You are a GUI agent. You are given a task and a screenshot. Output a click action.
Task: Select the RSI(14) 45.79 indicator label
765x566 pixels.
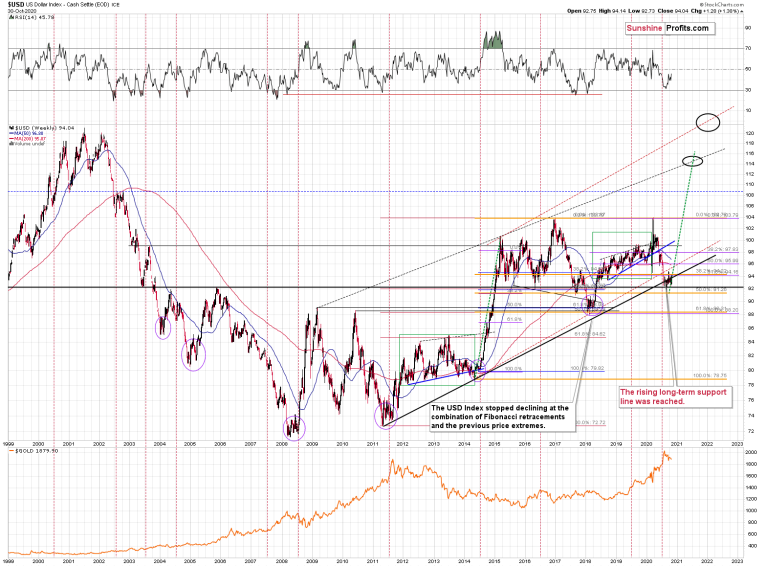pyautogui.click(x=32, y=17)
